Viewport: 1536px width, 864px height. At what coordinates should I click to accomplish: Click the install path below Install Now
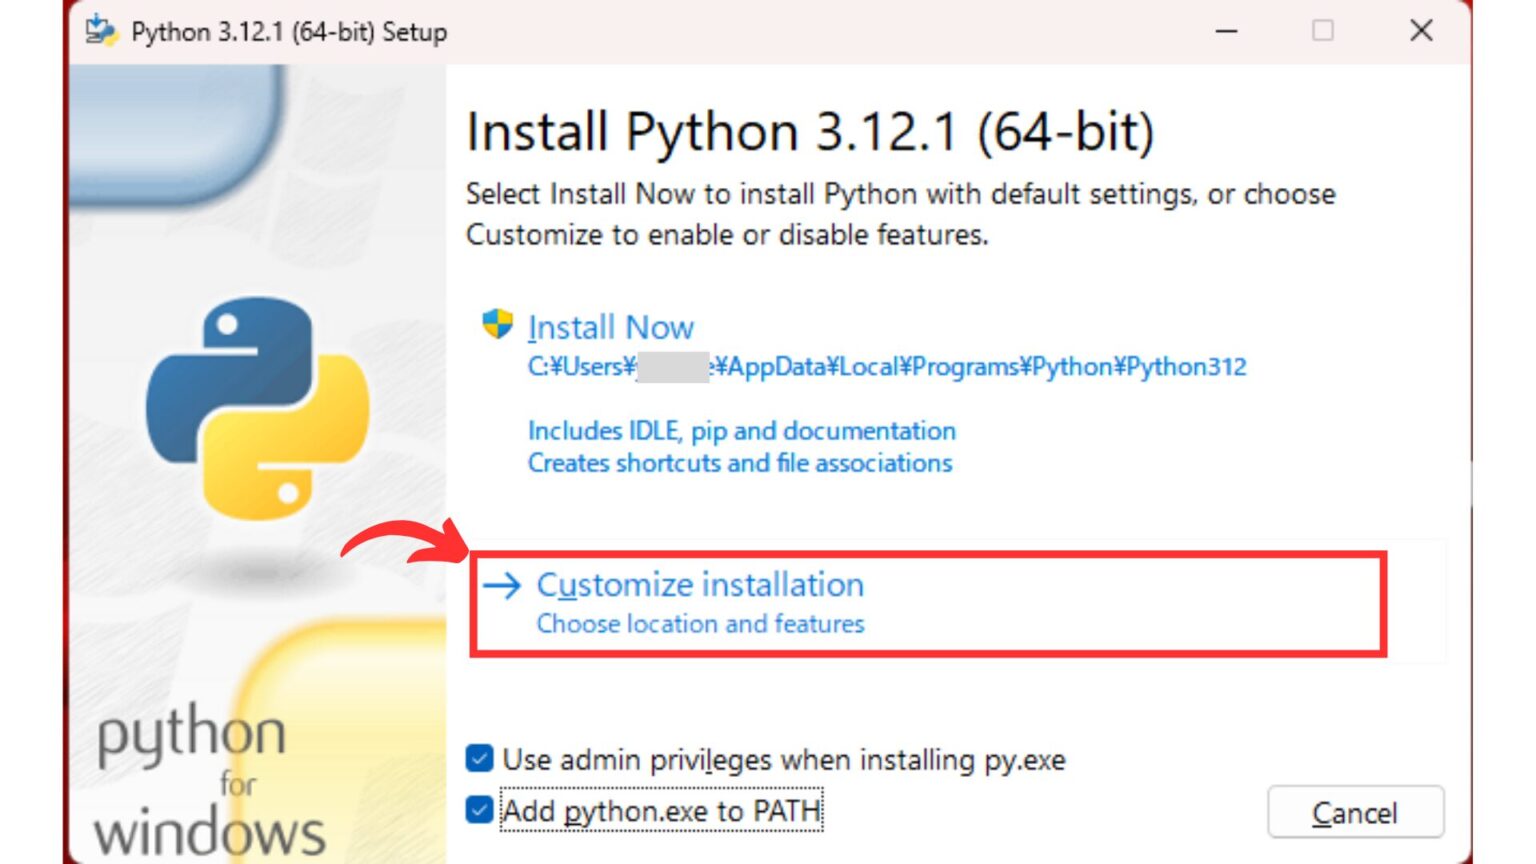tap(886, 366)
